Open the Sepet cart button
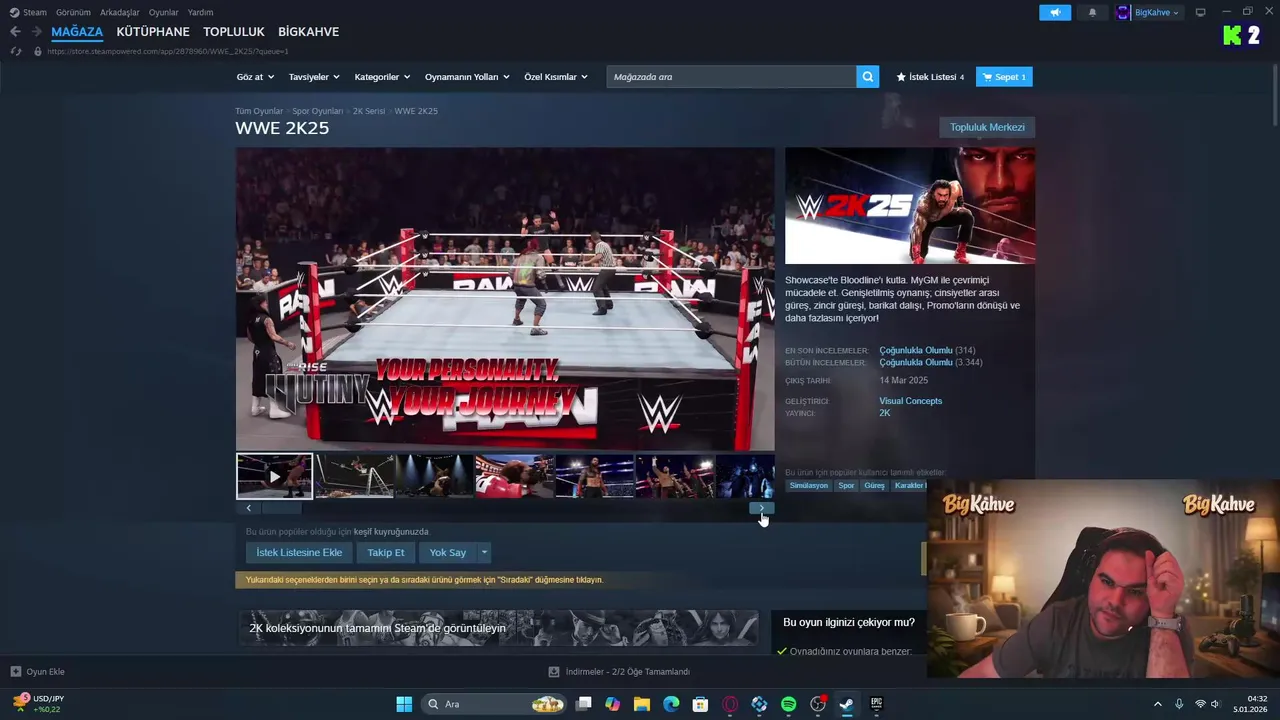This screenshot has width=1280, height=720. 1004,77
